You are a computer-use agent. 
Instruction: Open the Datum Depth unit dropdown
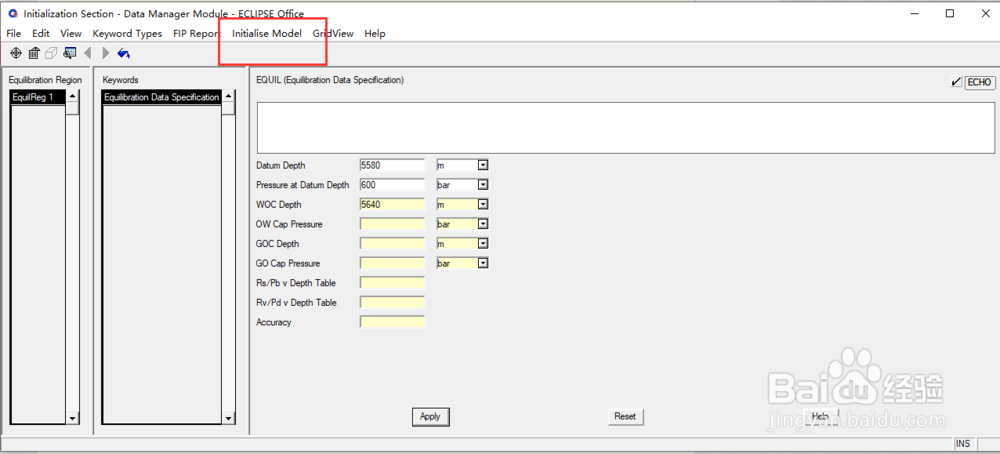point(483,165)
